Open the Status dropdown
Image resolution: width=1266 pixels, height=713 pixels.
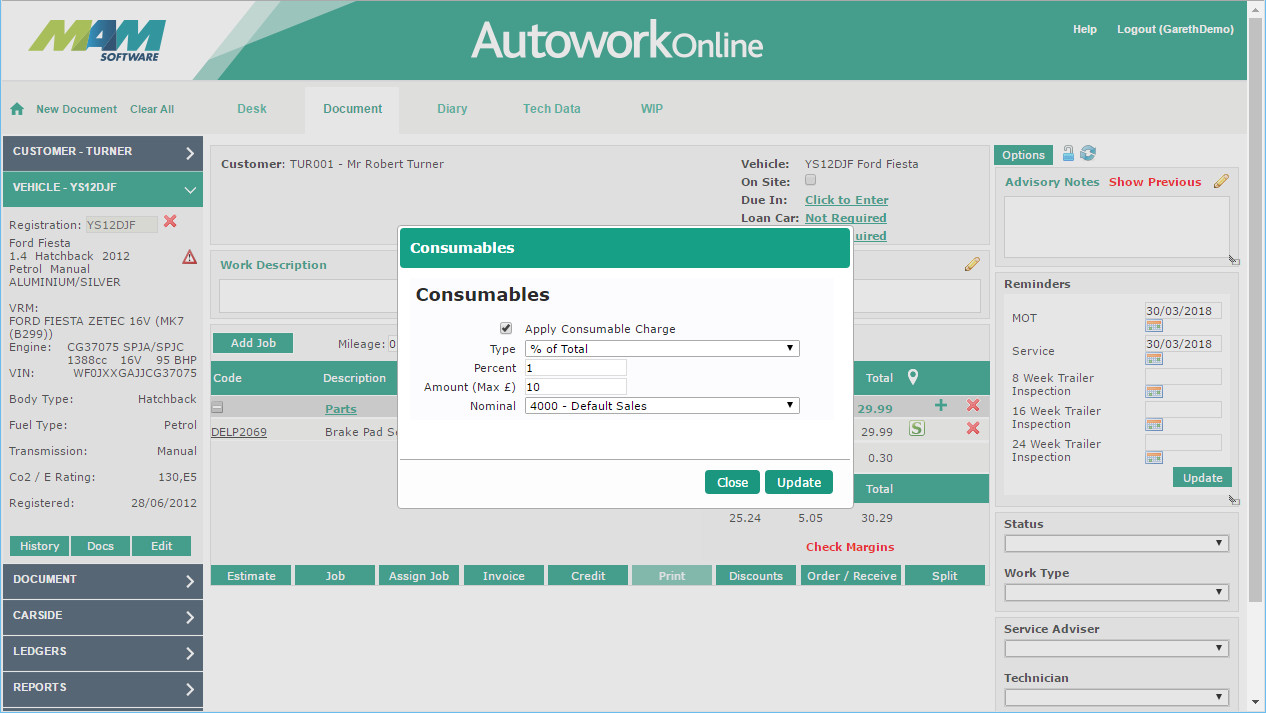(x=1116, y=543)
